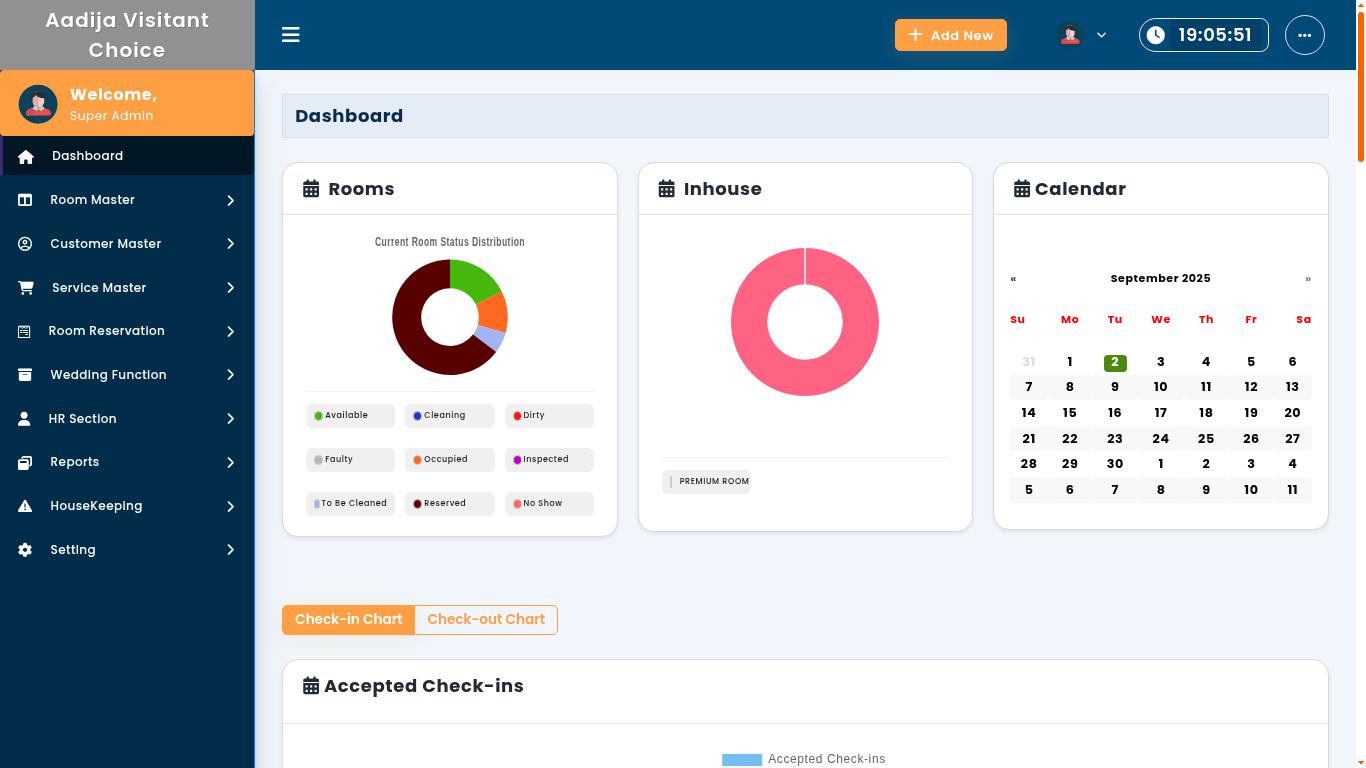Click the clock icon beside the time
The image size is (1366, 768).
click(1156, 35)
